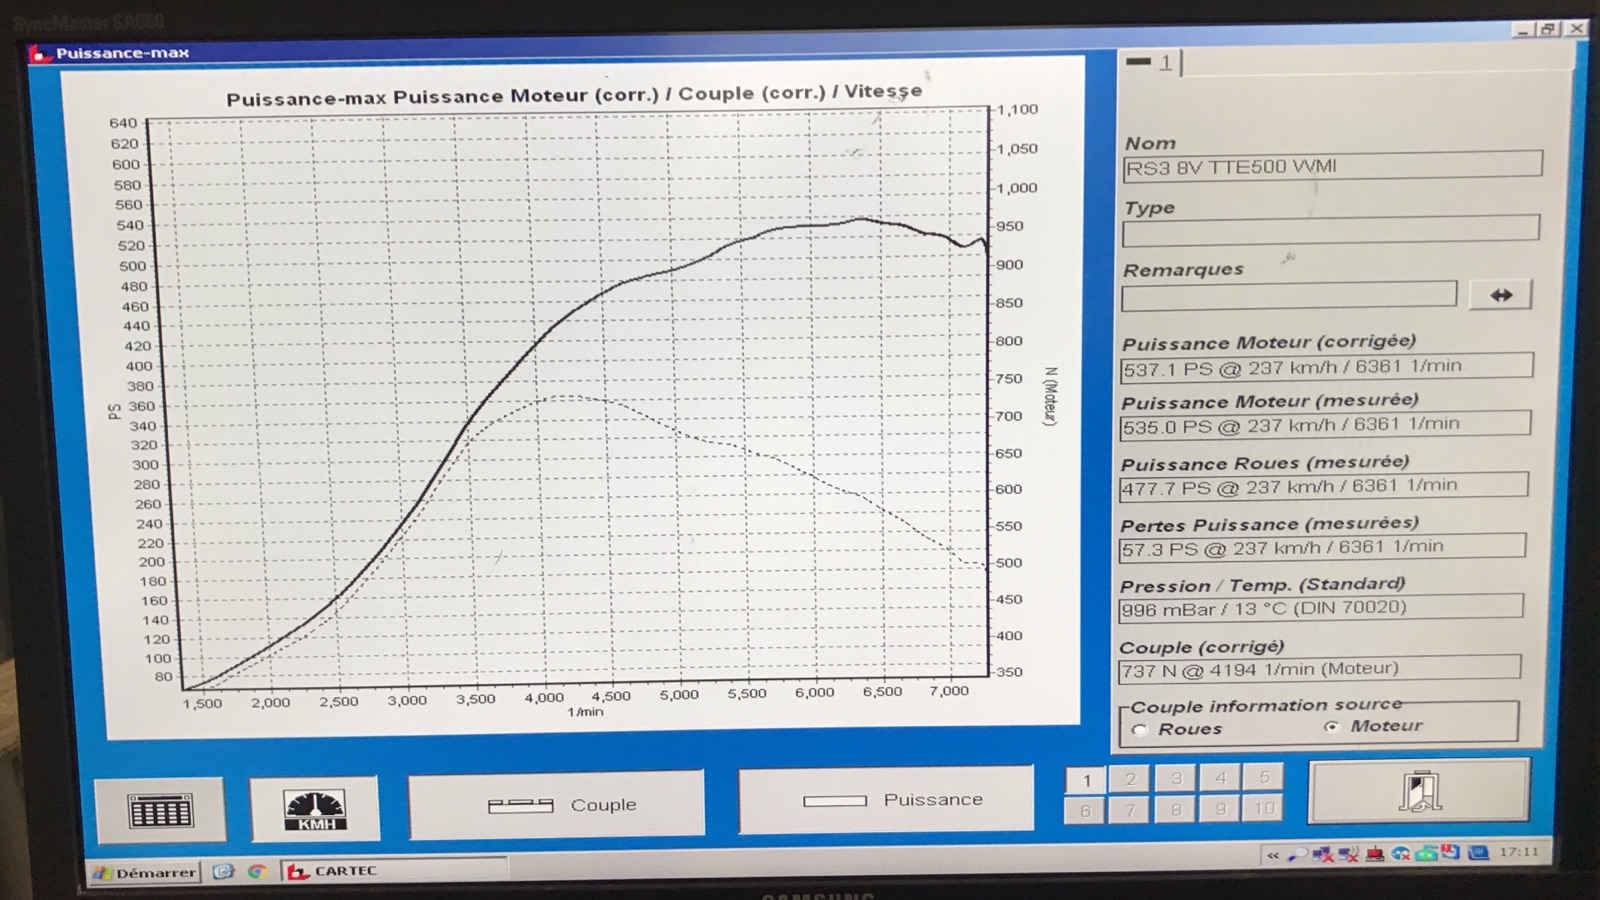Expand hidden system tray icons chevron
The width and height of the screenshot is (1600, 900).
coord(1272,855)
